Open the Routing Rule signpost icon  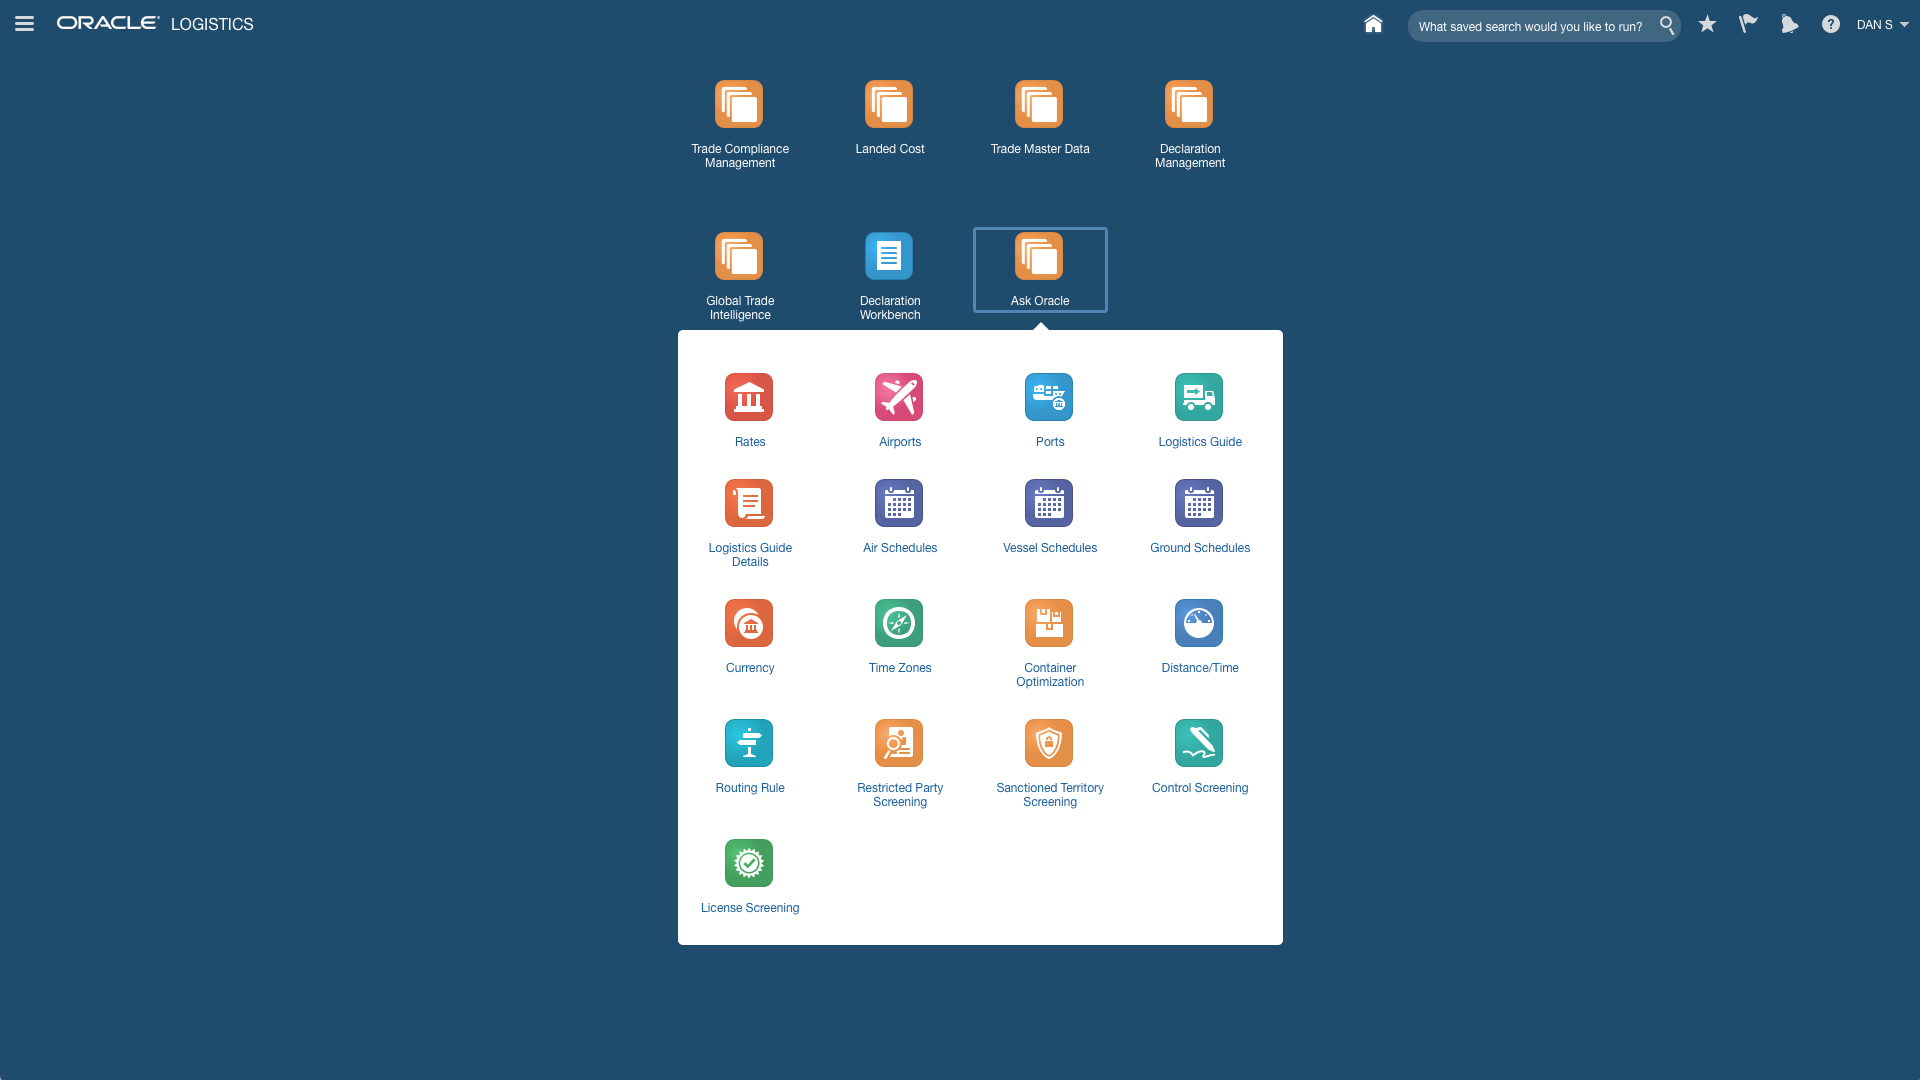tap(749, 743)
